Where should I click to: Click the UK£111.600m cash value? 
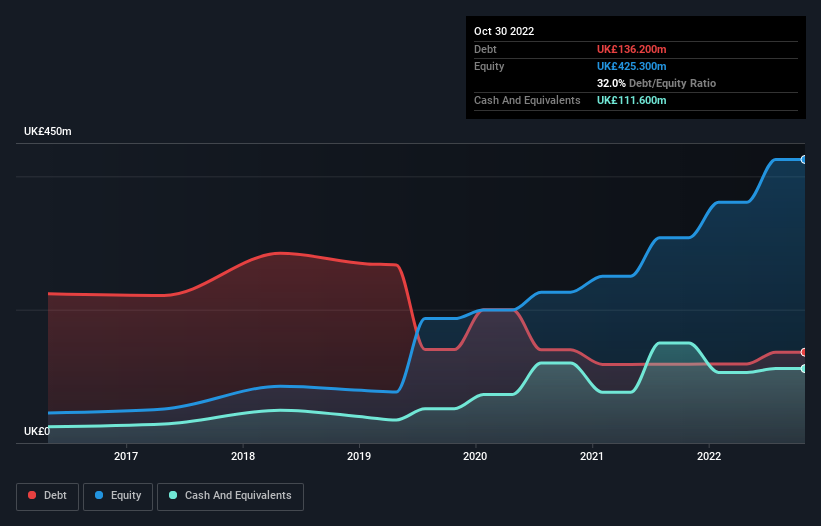(x=631, y=100)
